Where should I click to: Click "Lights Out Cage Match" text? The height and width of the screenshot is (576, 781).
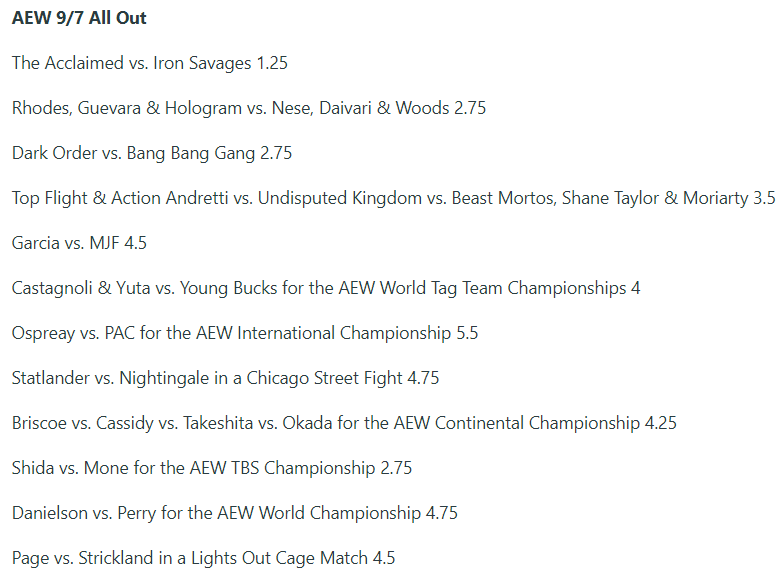point(280,558)
